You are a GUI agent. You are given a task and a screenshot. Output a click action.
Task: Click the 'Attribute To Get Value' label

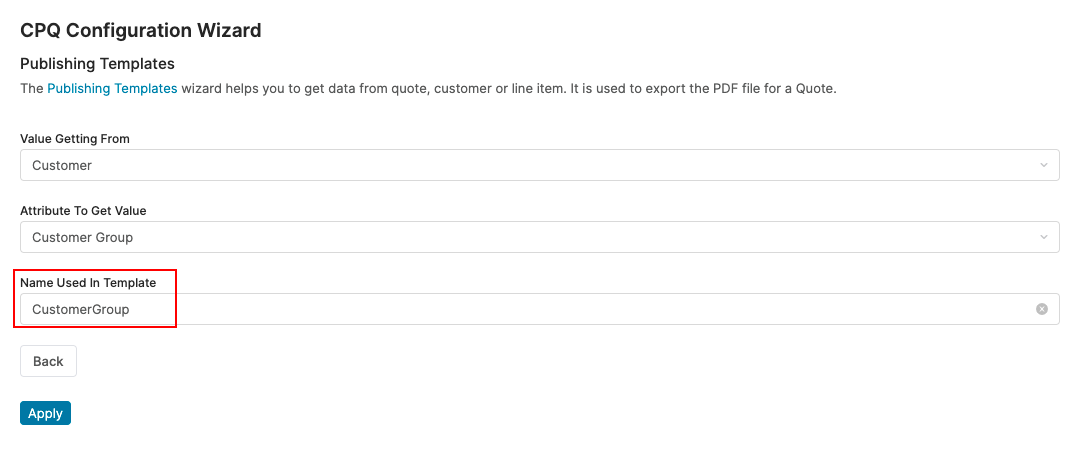pyautogui.click(x=83, y=210)
